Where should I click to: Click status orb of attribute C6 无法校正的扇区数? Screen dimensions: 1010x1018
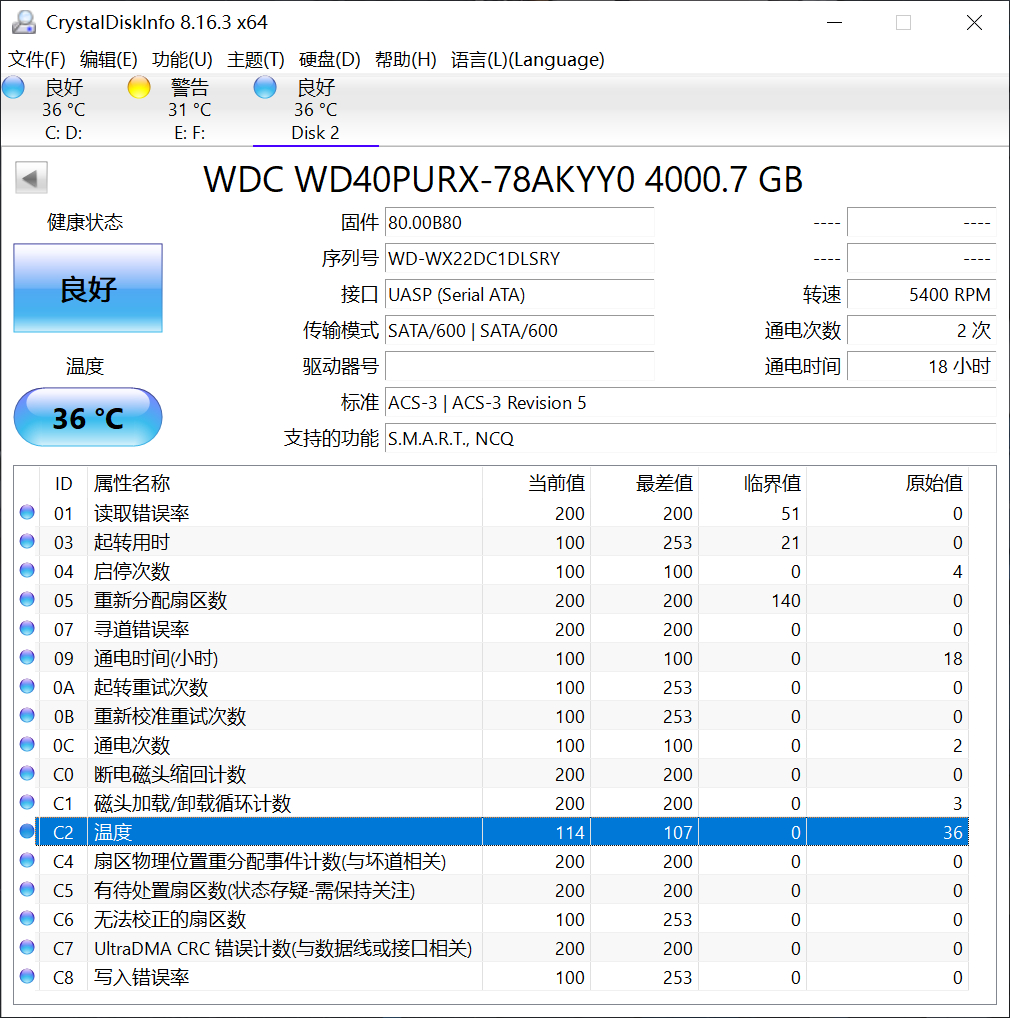coord(27,918)
